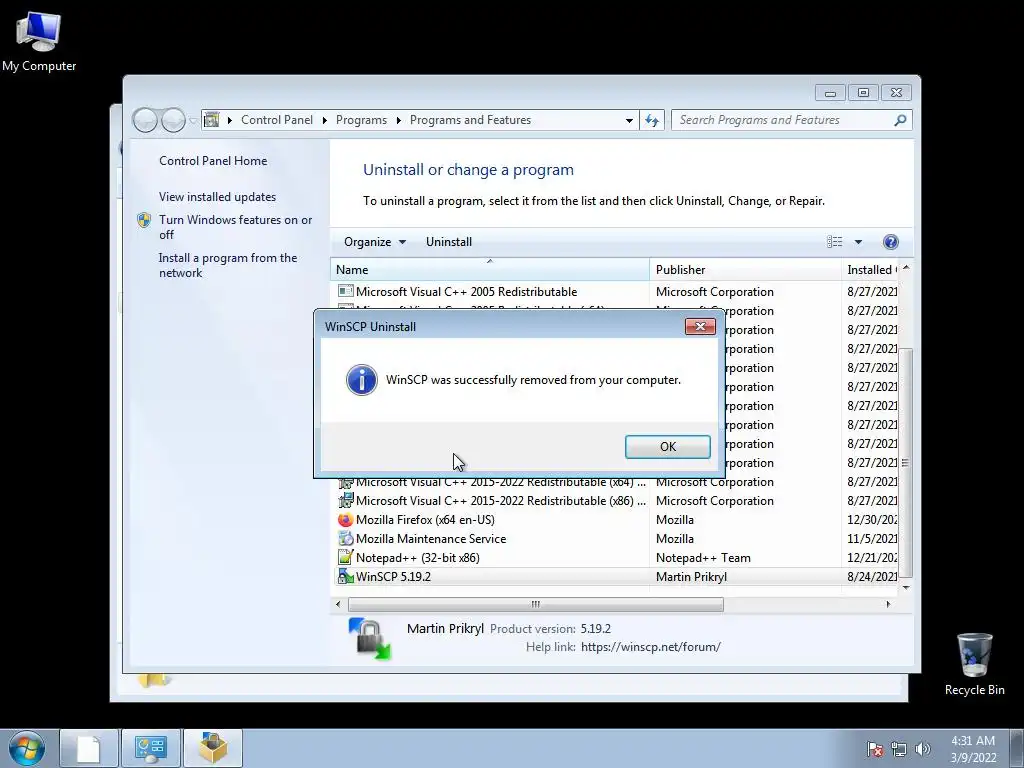
Task: Click the winscp.net/forum help link text
Action: coord(650,647)
